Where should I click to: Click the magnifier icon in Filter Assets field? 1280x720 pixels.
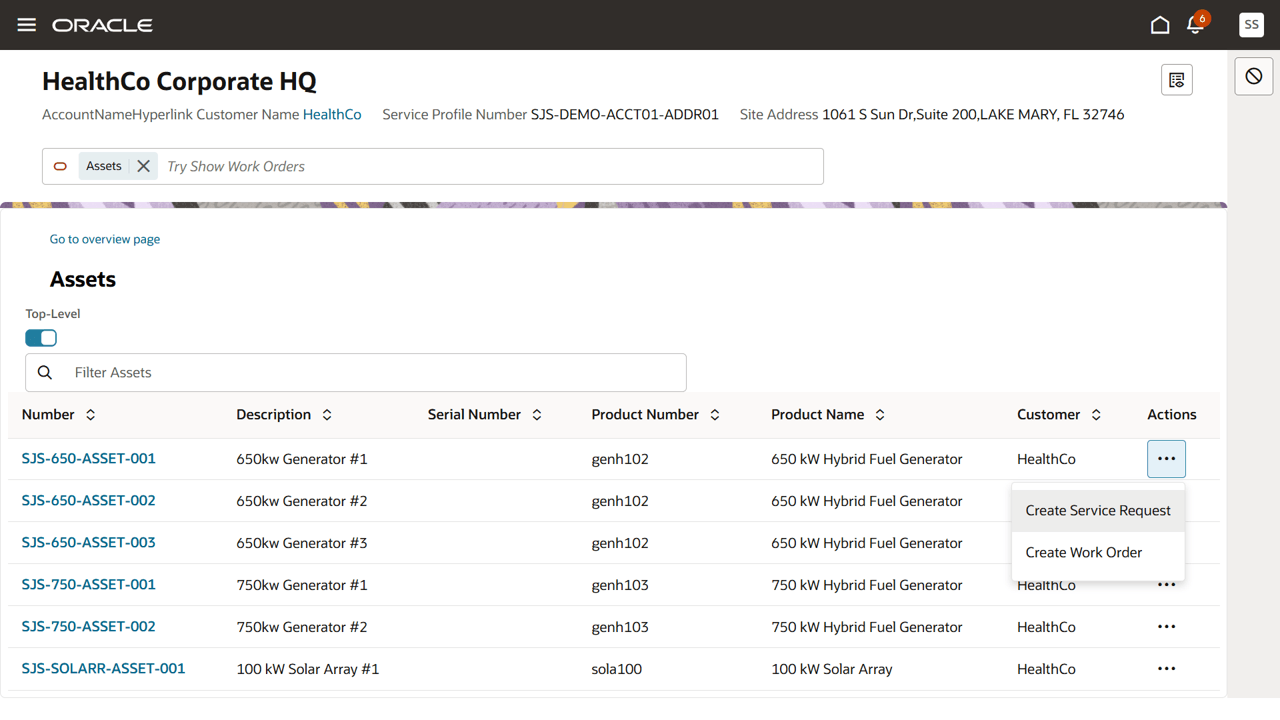[45, 371]
